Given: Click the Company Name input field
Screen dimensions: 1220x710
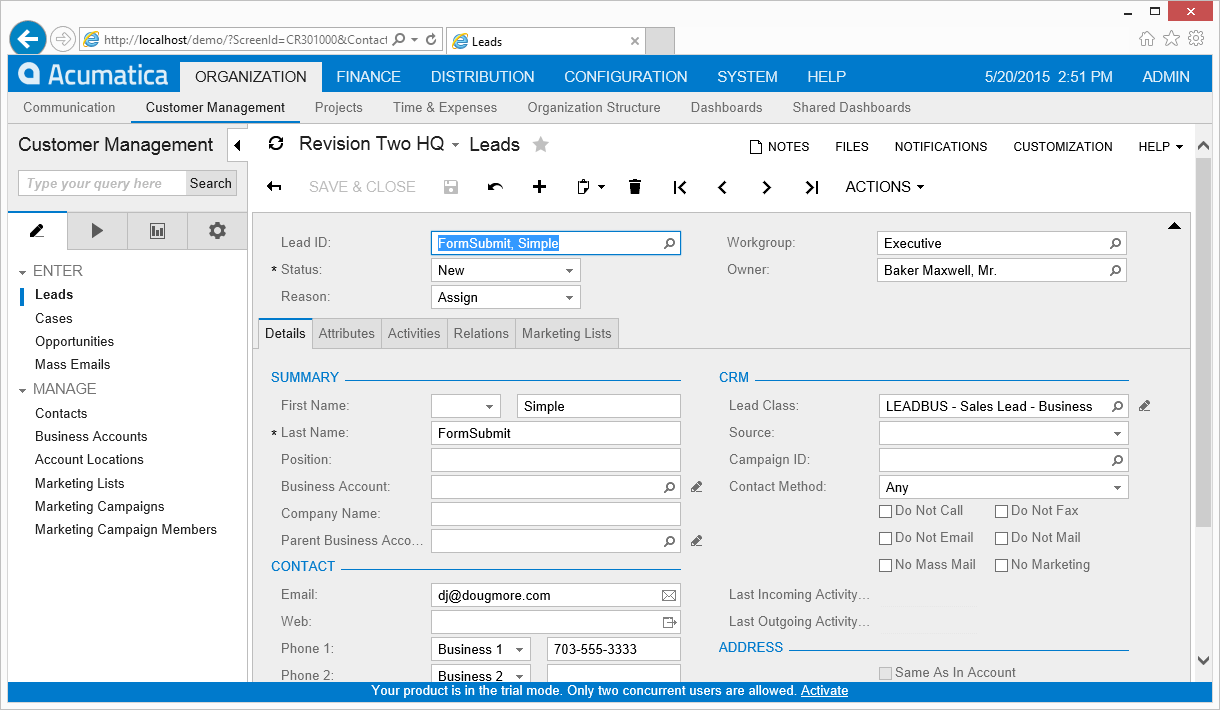Looking at the screenshot, I should (556, 514).
